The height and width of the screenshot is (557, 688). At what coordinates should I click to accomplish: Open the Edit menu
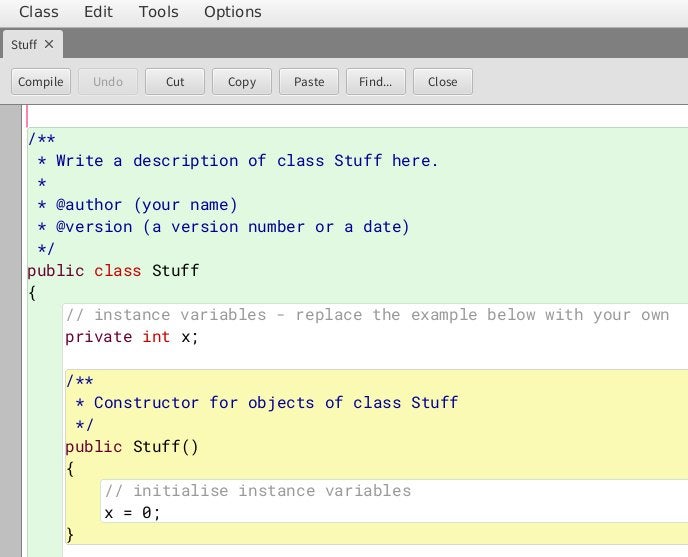pyautogui.click(x=98, y=12)
